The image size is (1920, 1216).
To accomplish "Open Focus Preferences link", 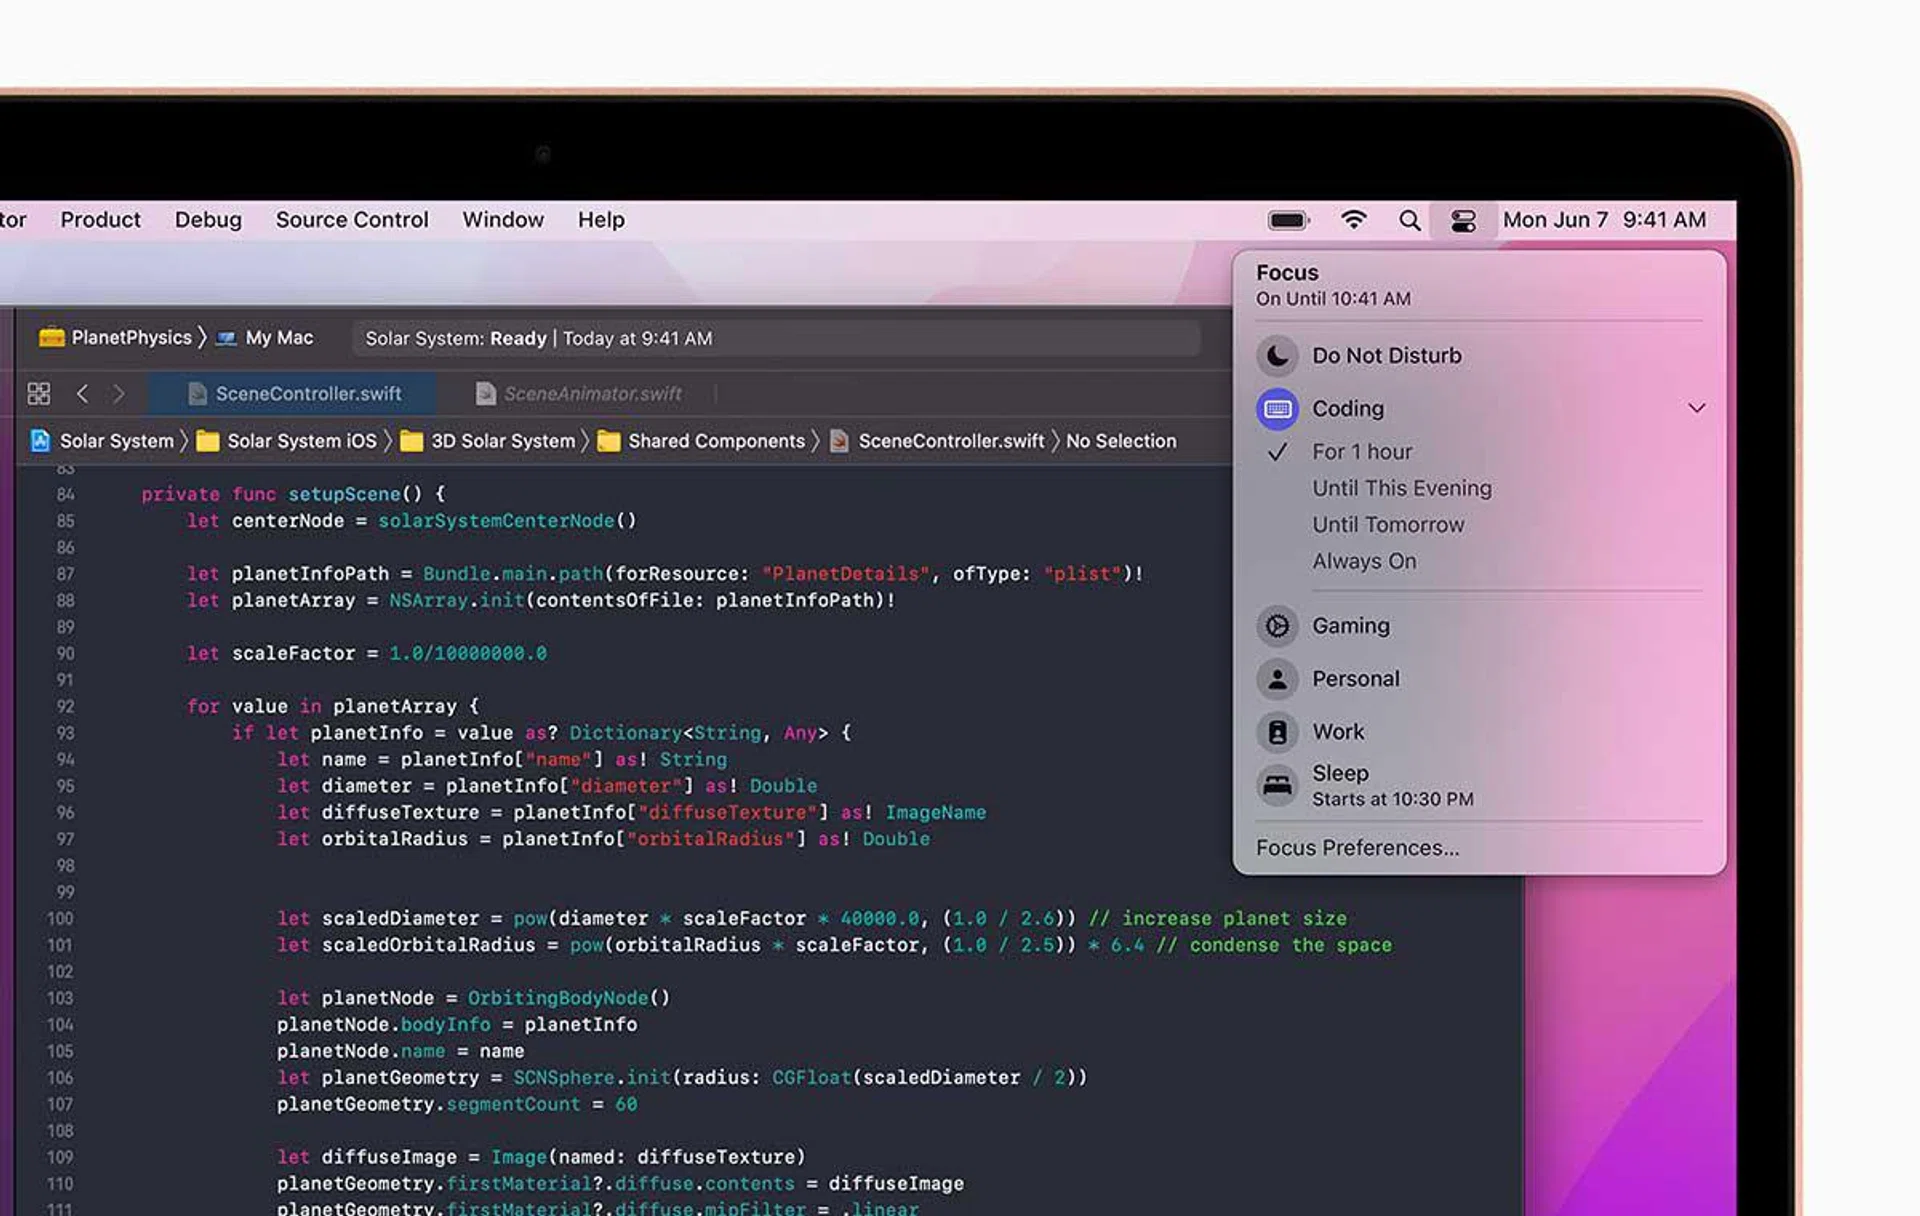I will 1357,848.
